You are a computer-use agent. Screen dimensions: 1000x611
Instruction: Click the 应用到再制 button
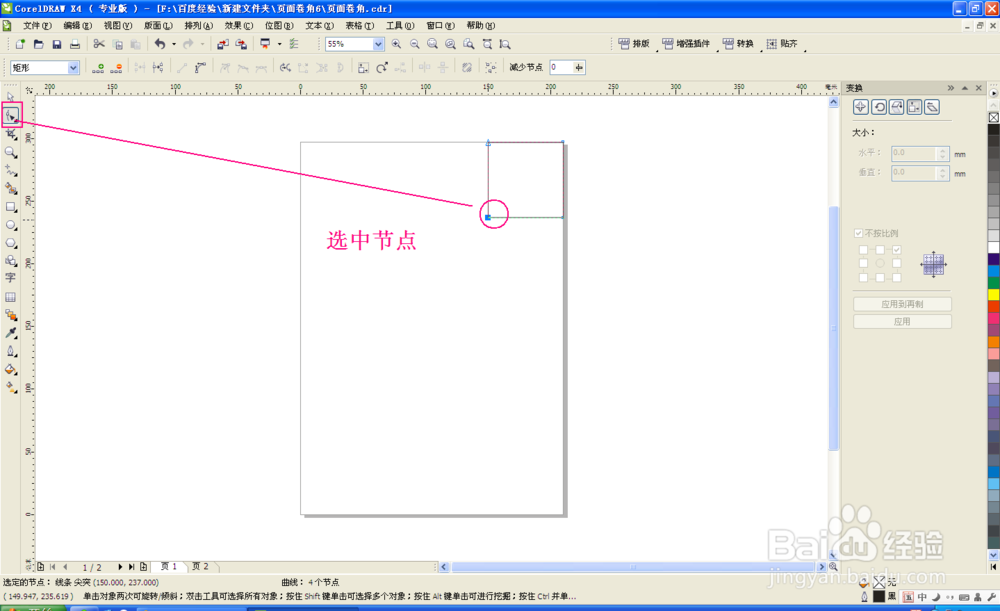901,304
